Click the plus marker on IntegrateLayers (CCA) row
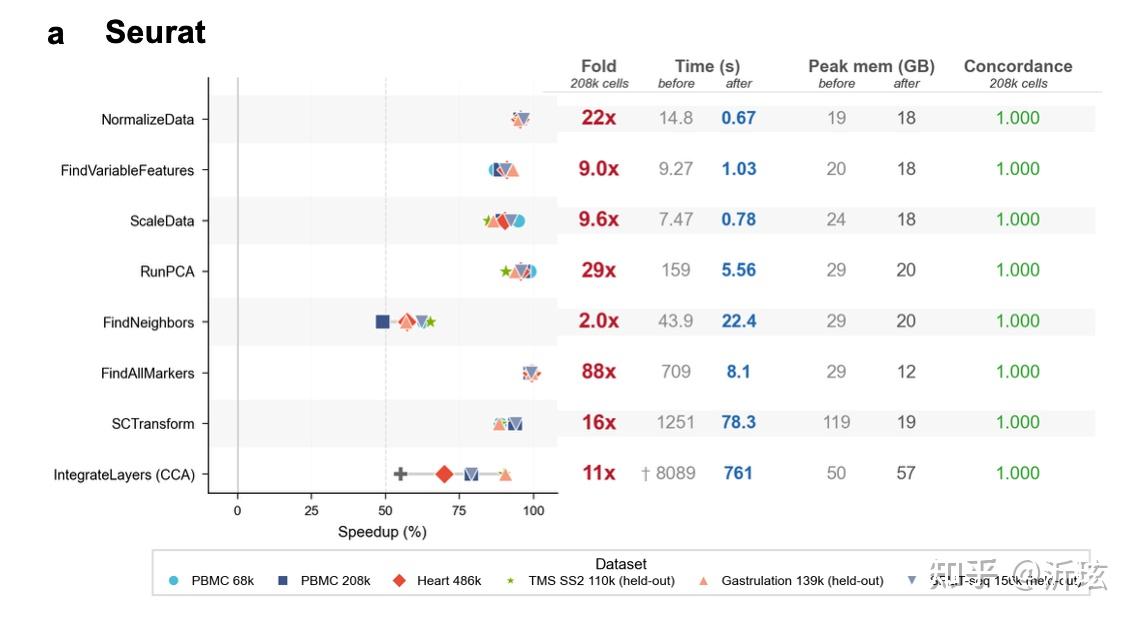Viewport: 1136px width, 620px height. coord(400,474)
